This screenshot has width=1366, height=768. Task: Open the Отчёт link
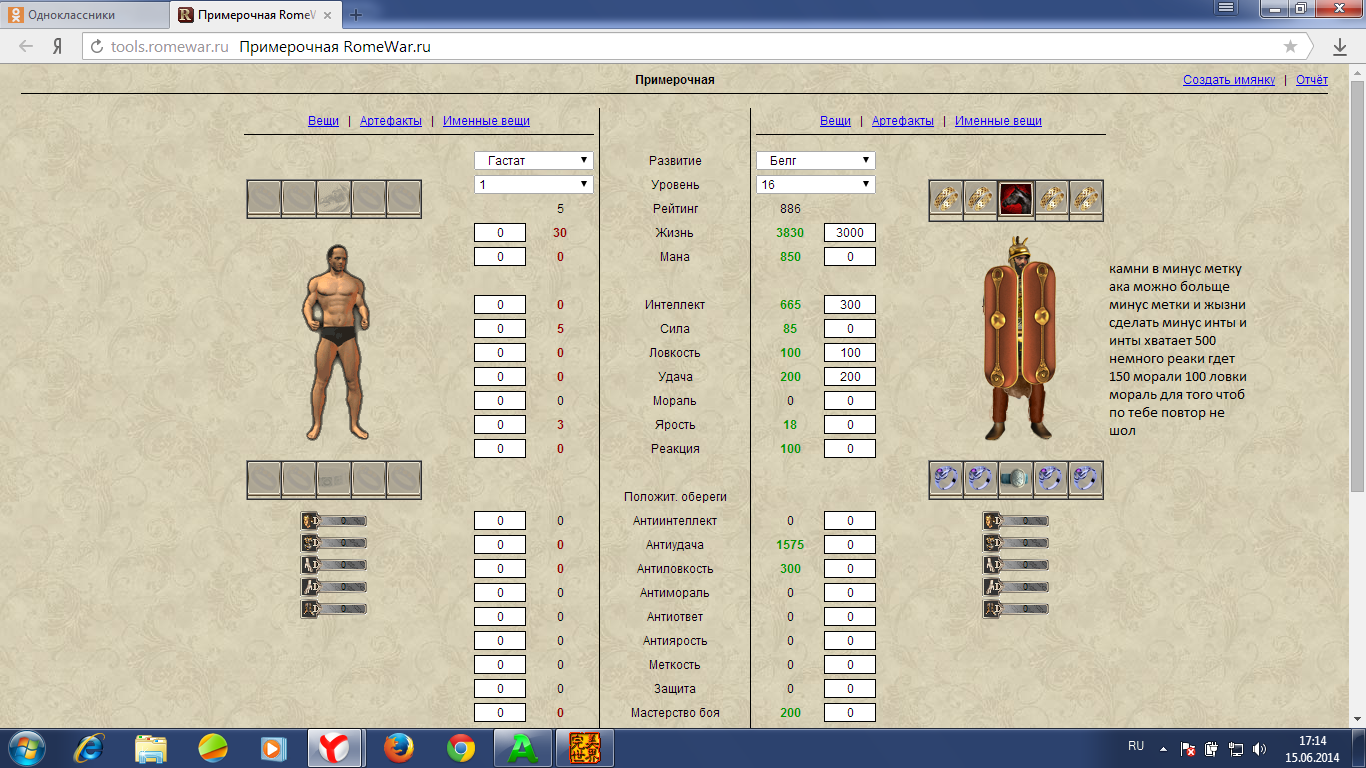[x=1311, y=80]
